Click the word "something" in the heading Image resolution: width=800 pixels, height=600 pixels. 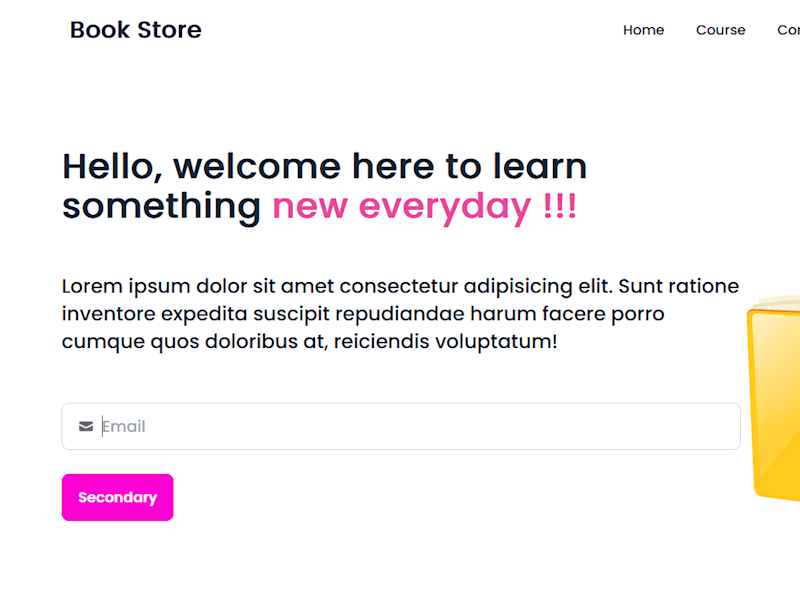[x=161, y=207]
